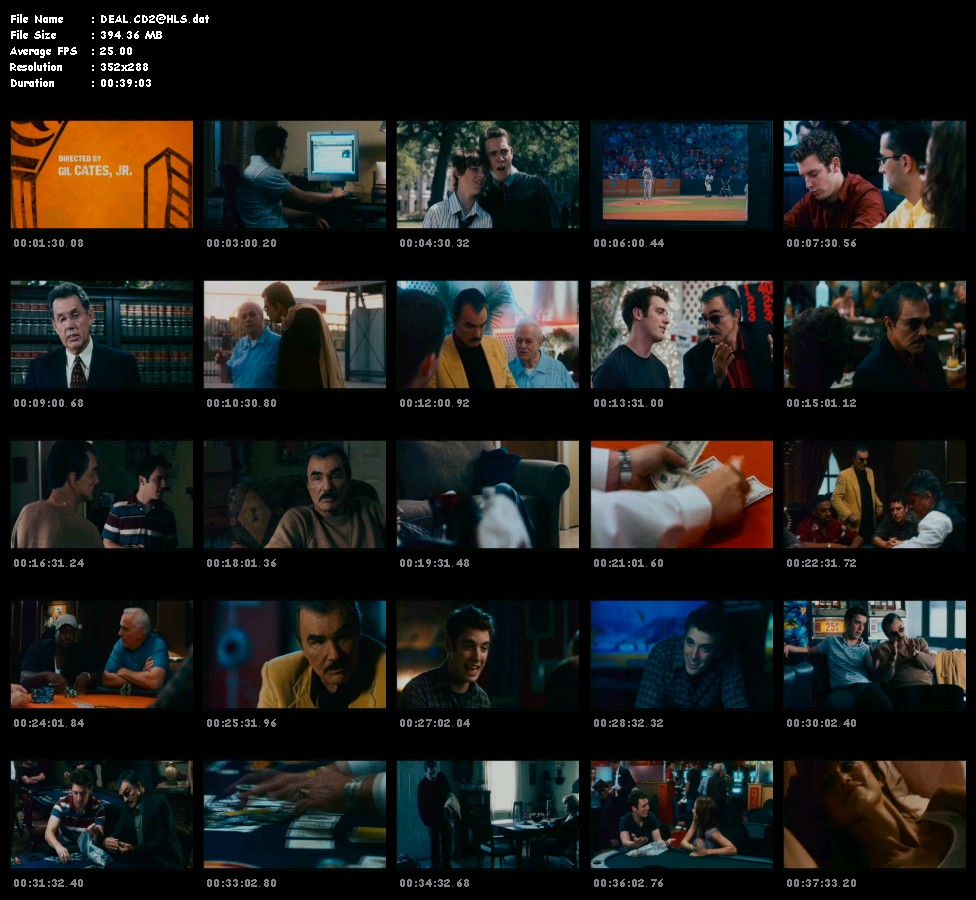Select the thumbnail at 00:09:00.68
Viewport: 976px width, 900px height.
101,334
